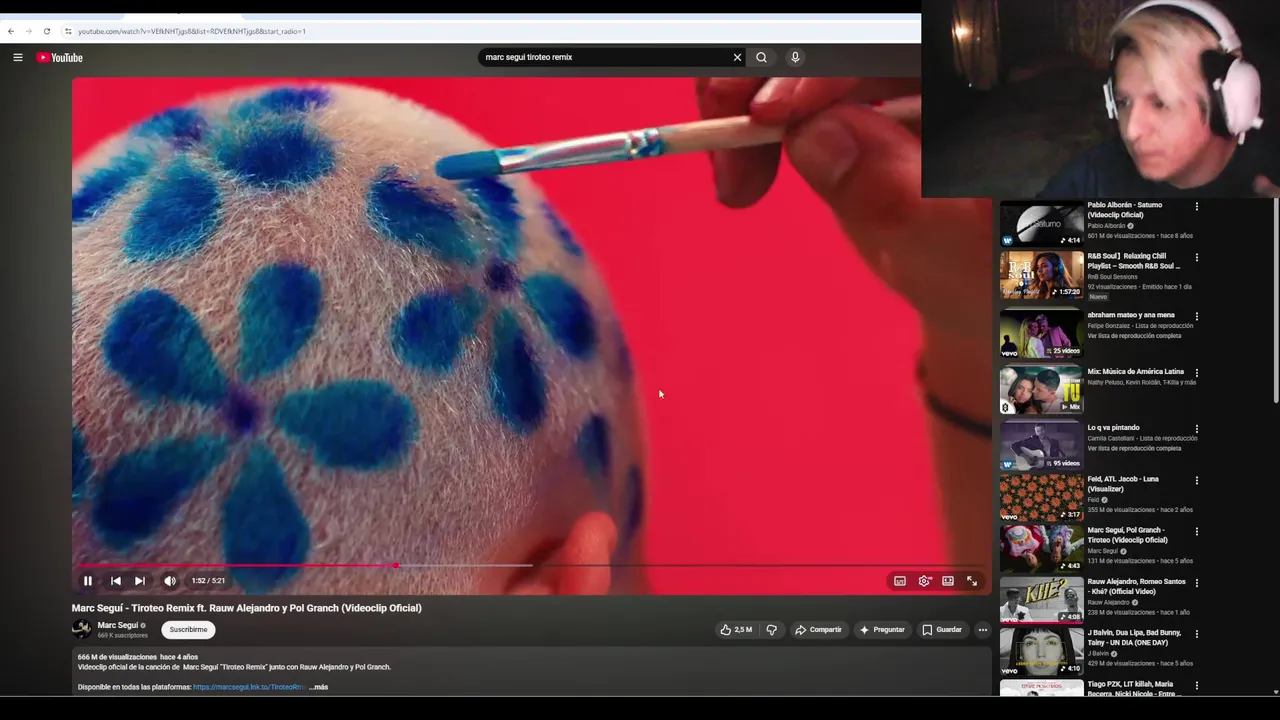The width and height of the screenshot is (1280, 720).
Task: Click the page vertical scrollbar
Action: coord(1276,300)
